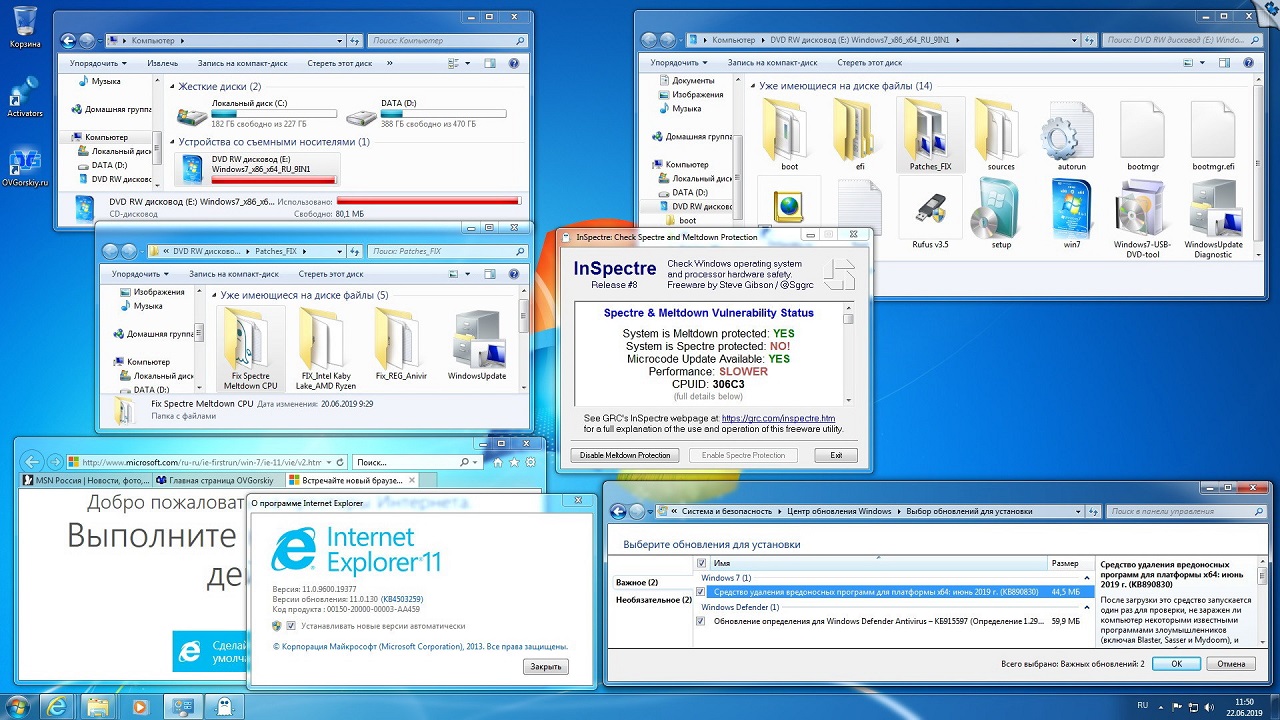Open the Rufus v3.5 file icon

[930, 211]
